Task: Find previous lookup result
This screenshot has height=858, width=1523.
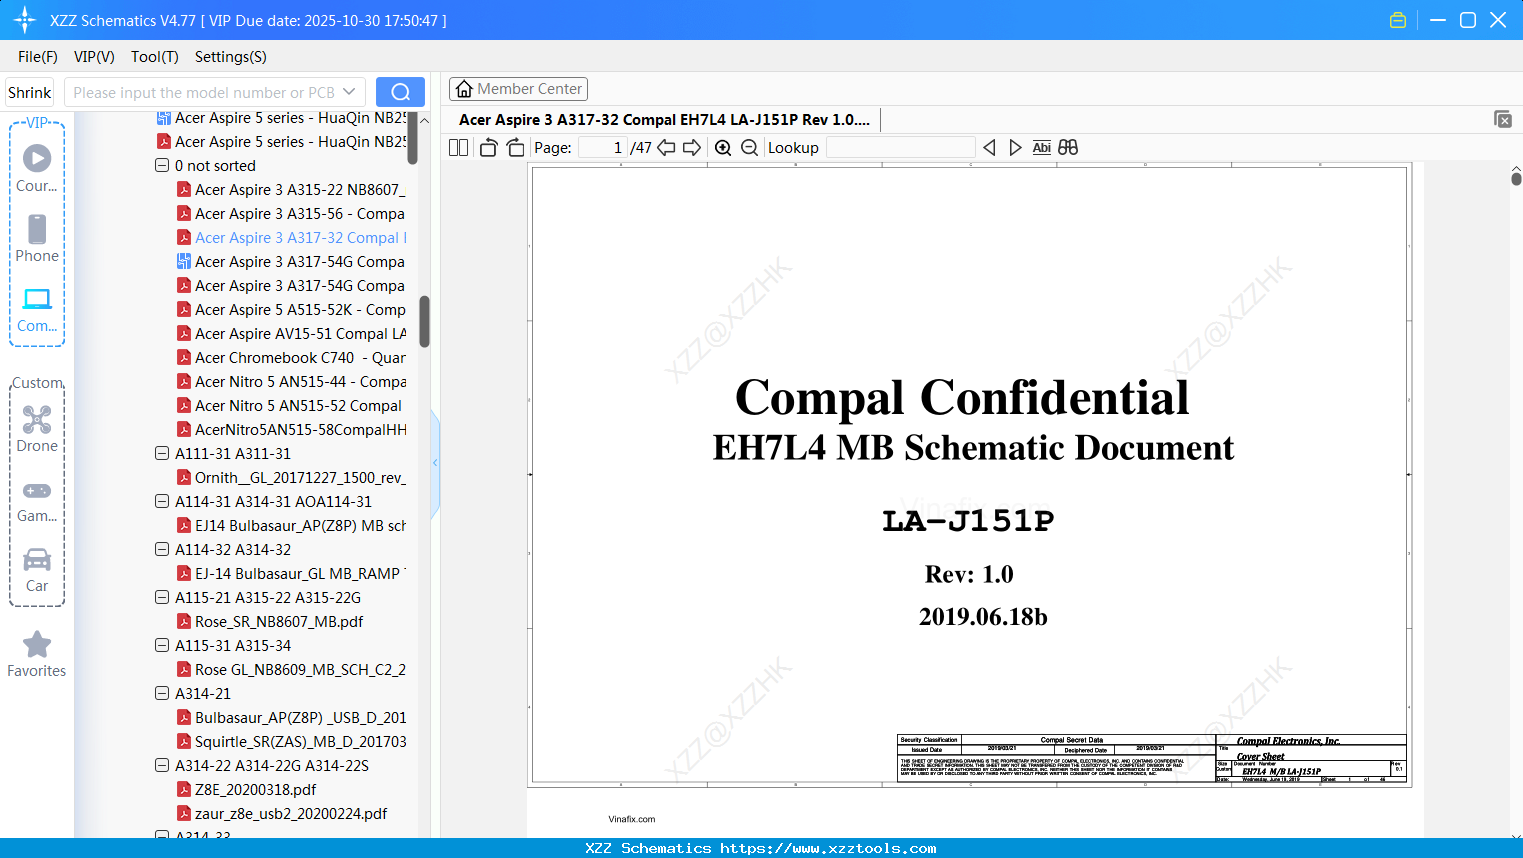Action: (x=989, y=148)
